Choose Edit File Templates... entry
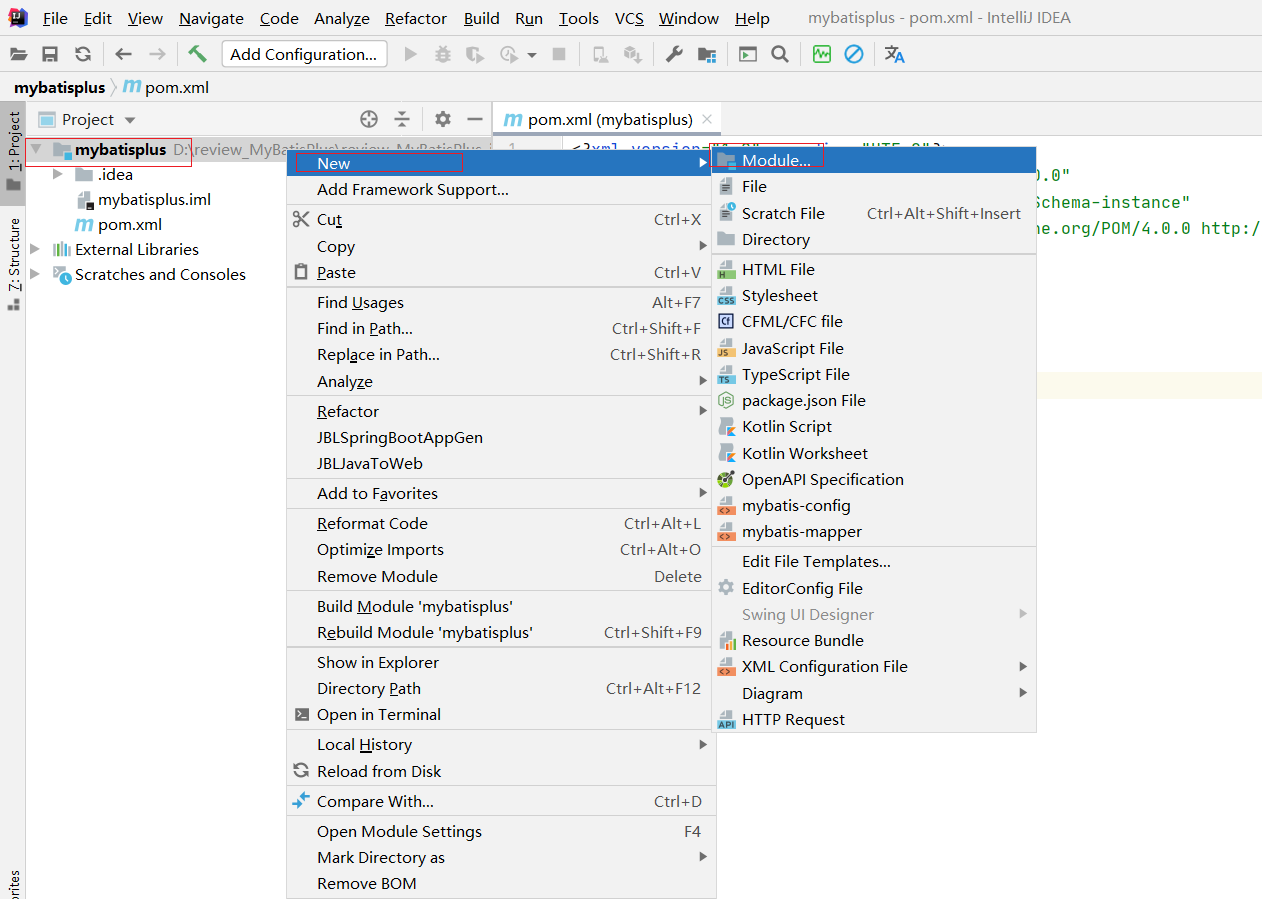The height and width of the screenshot is (899, 1262). pos(873,561)
